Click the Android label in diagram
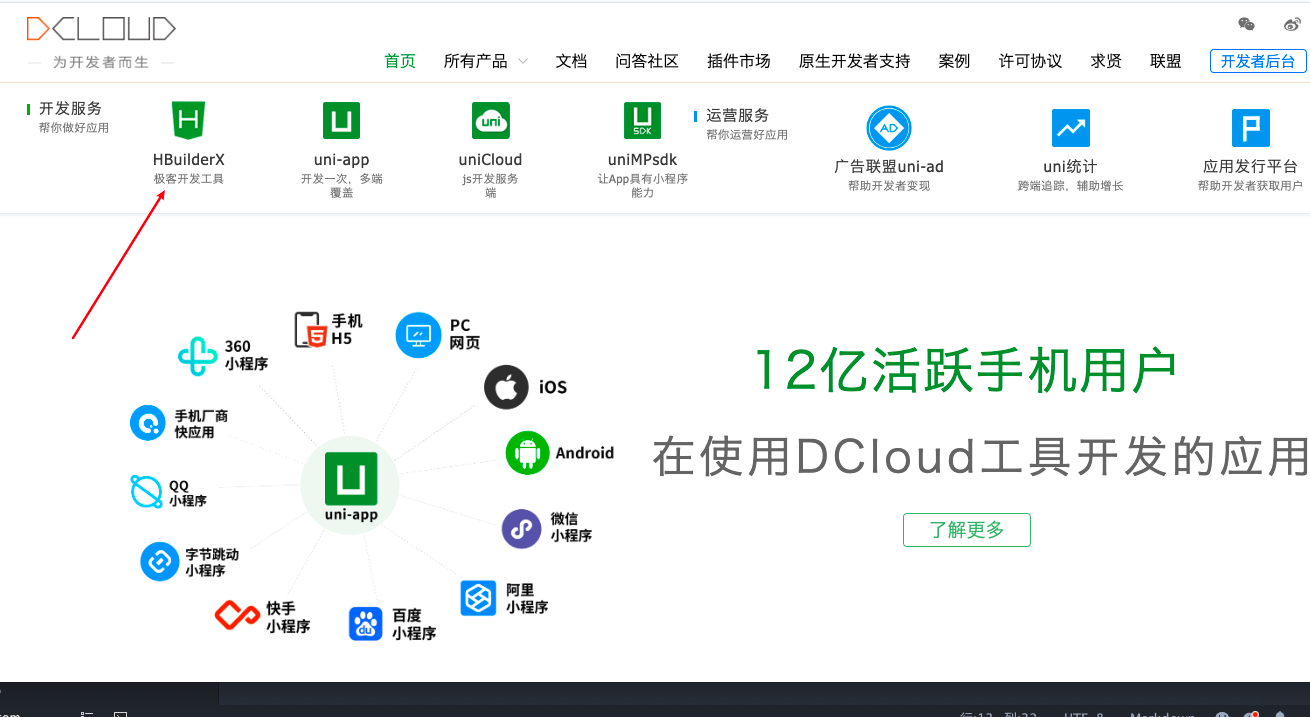Screen dimensions: 1310x717 tap(585, 453)
